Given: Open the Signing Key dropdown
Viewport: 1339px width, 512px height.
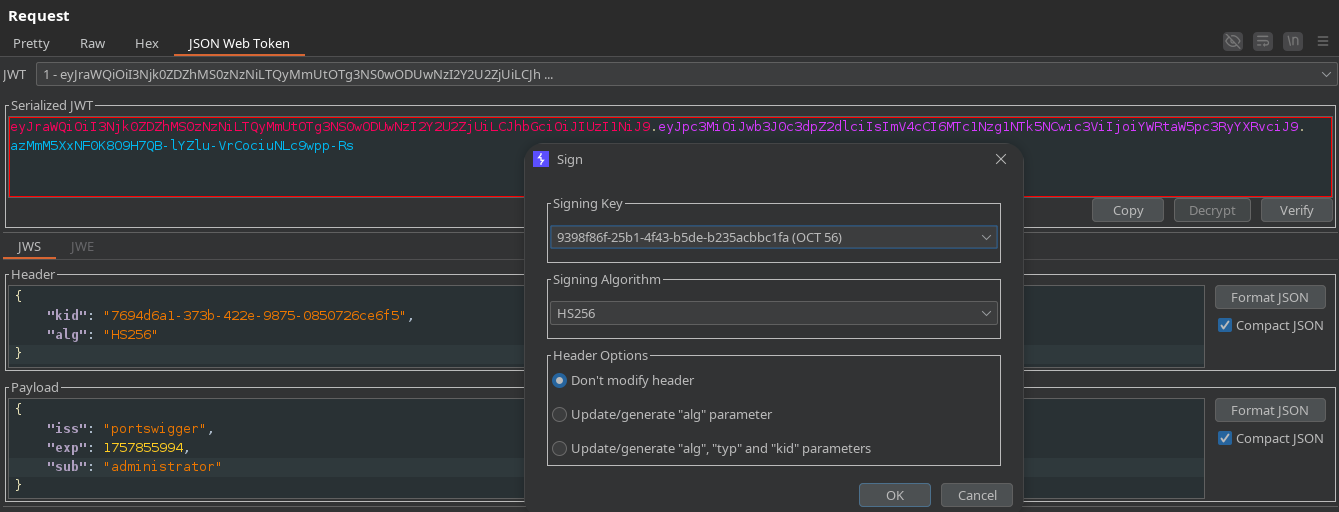Looking at the screenshot, I should coord(773,237).
